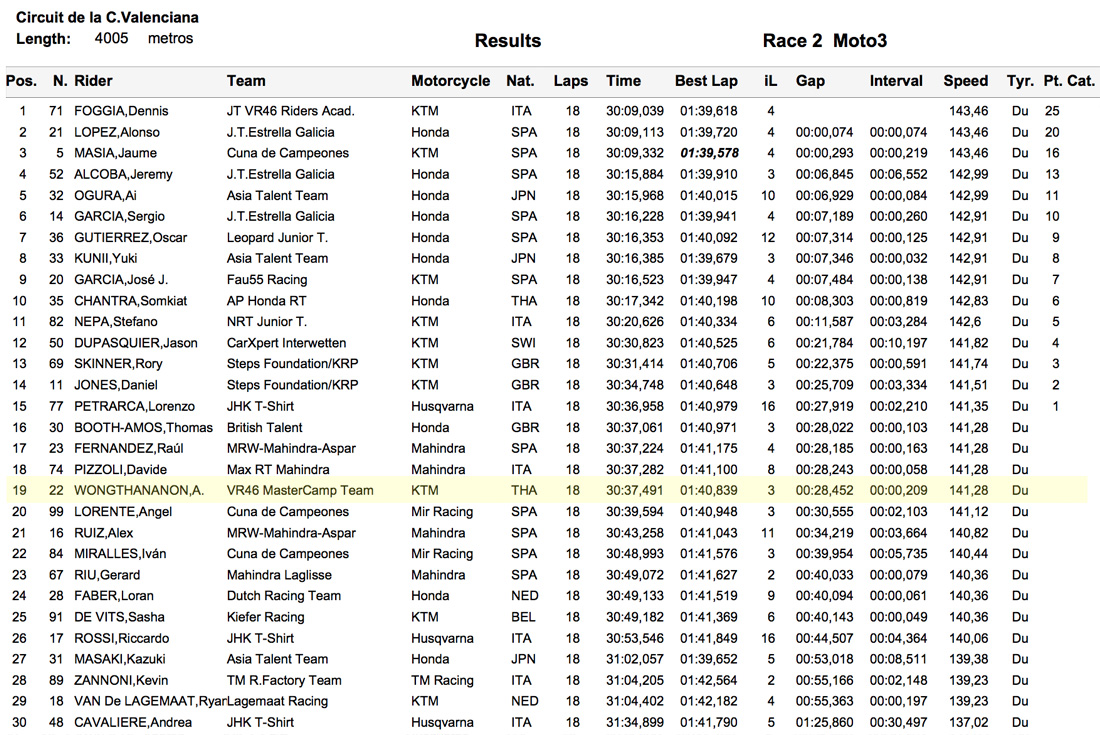Click rider name FOGGIA,Dennis
Screen dimensions: 1100x735
pos(121,111)
